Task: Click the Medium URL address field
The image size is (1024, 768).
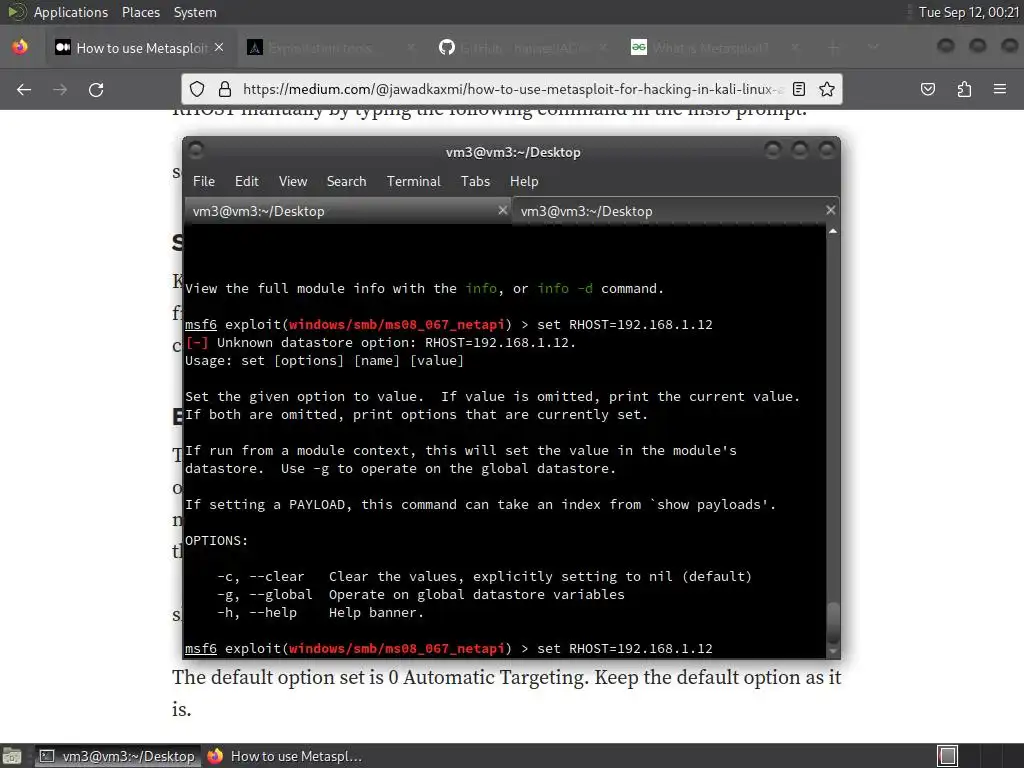Action: (513, 89)
